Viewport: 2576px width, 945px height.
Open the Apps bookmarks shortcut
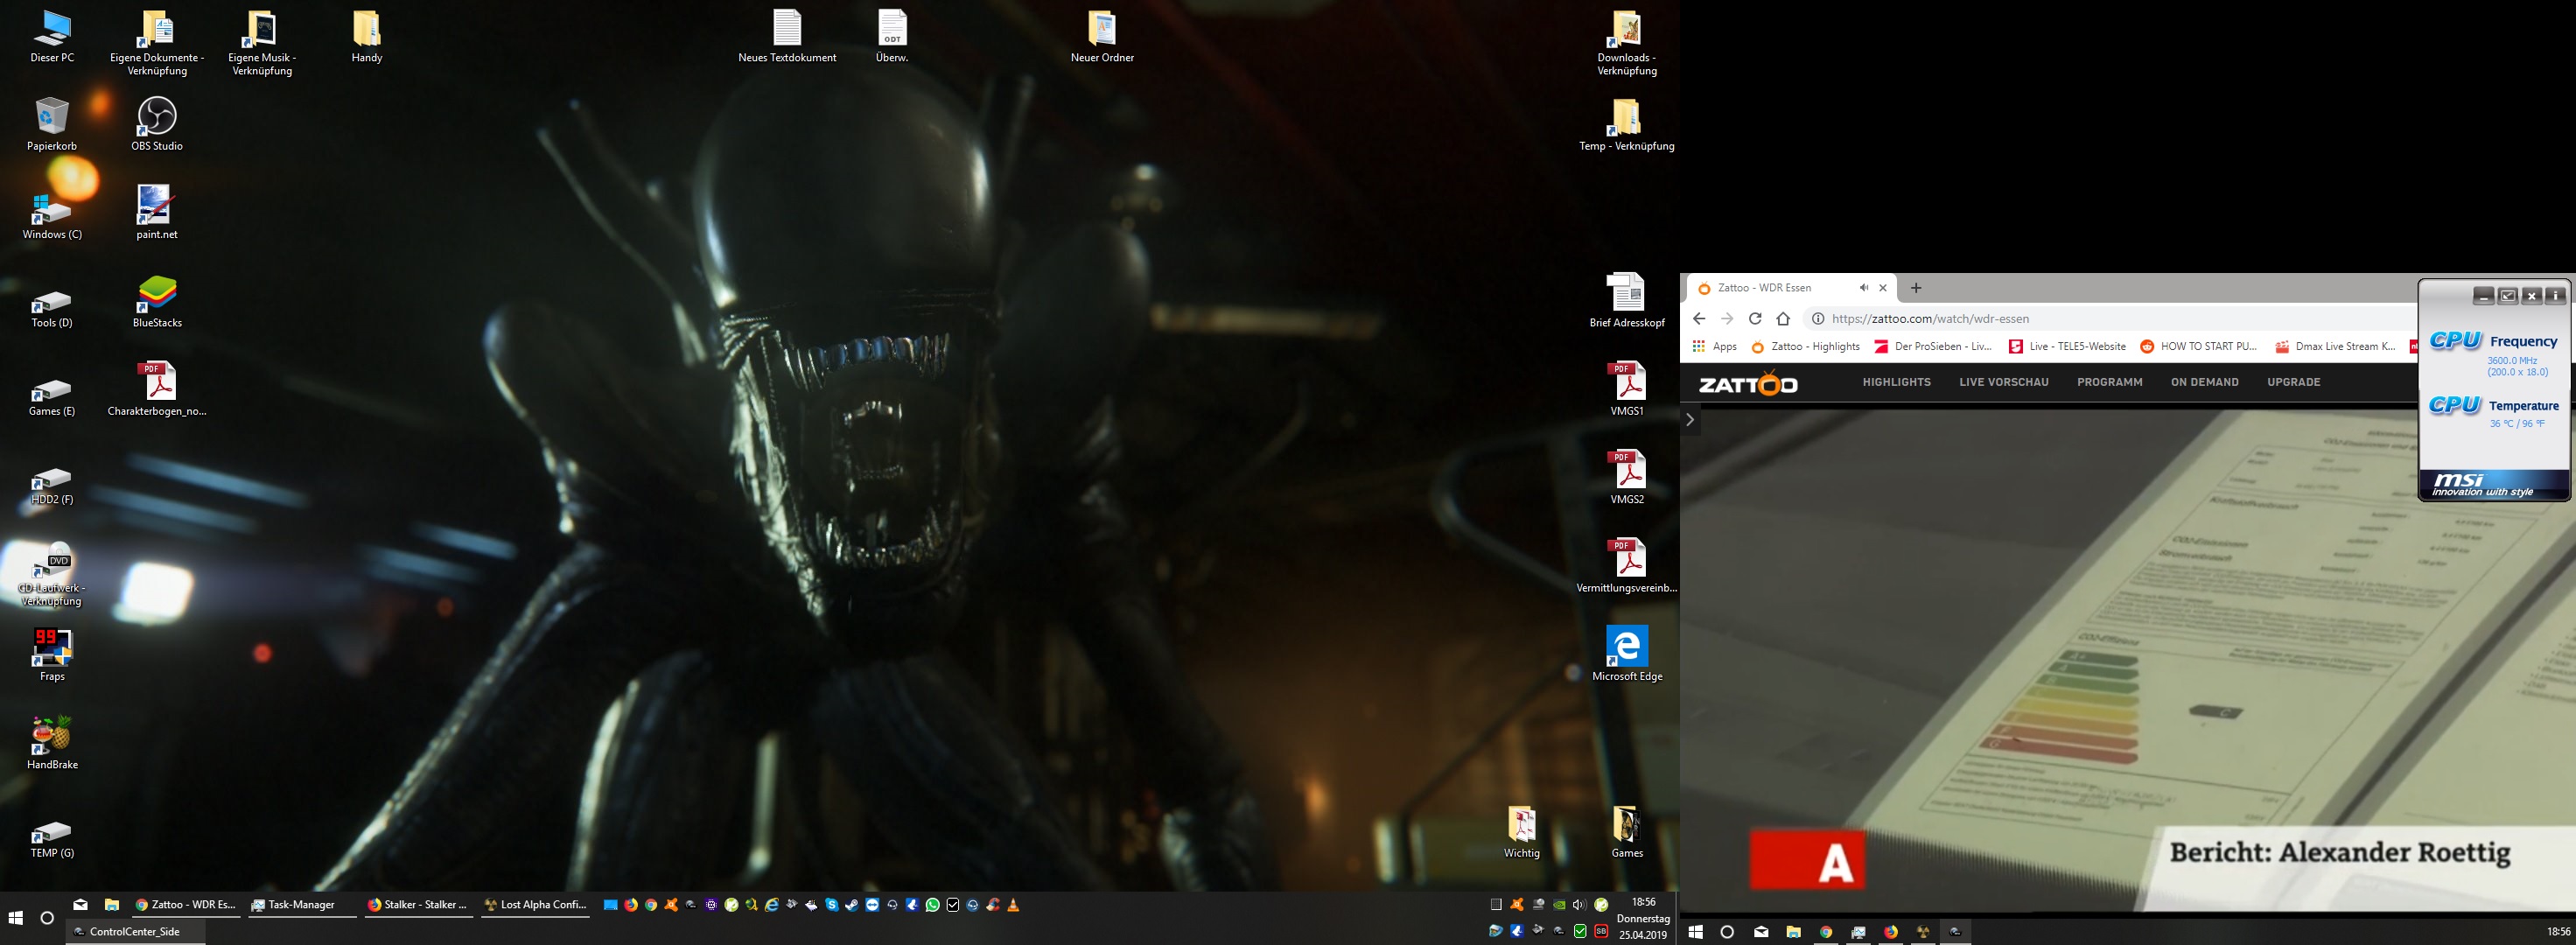pos(1714,346)
